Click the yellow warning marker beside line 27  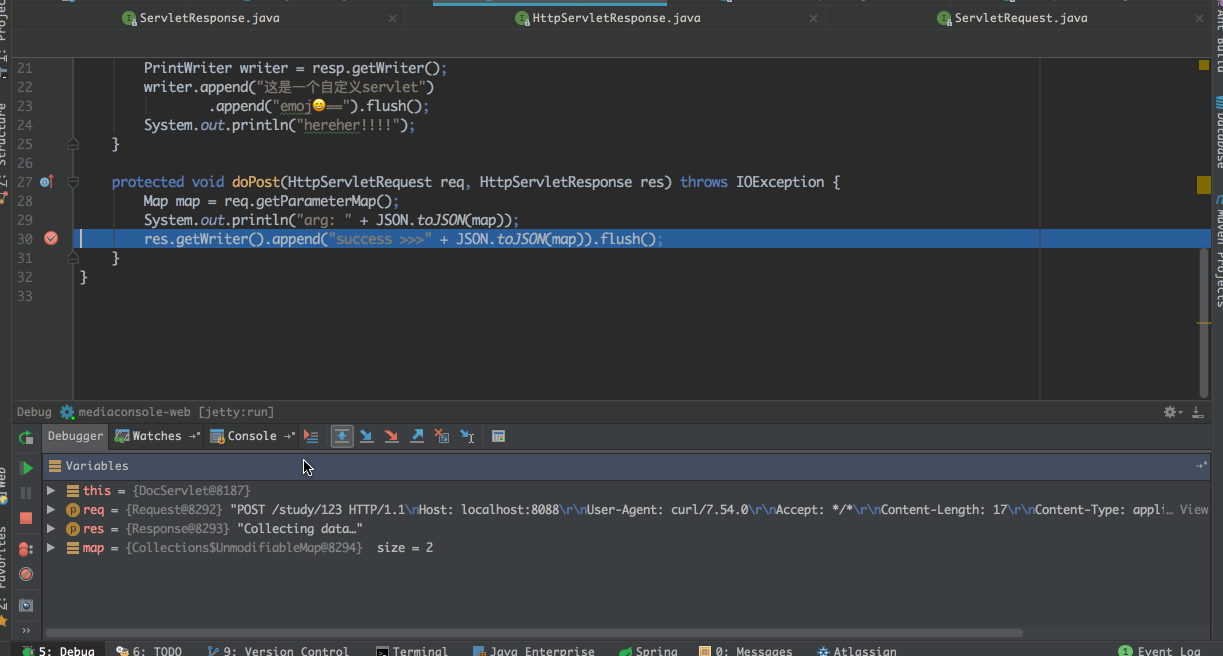click(1204, 185)
